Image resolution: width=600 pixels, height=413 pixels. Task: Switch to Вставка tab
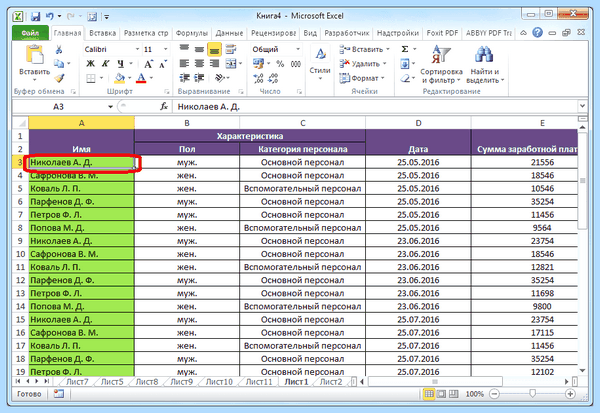click(x=103, y=33)
